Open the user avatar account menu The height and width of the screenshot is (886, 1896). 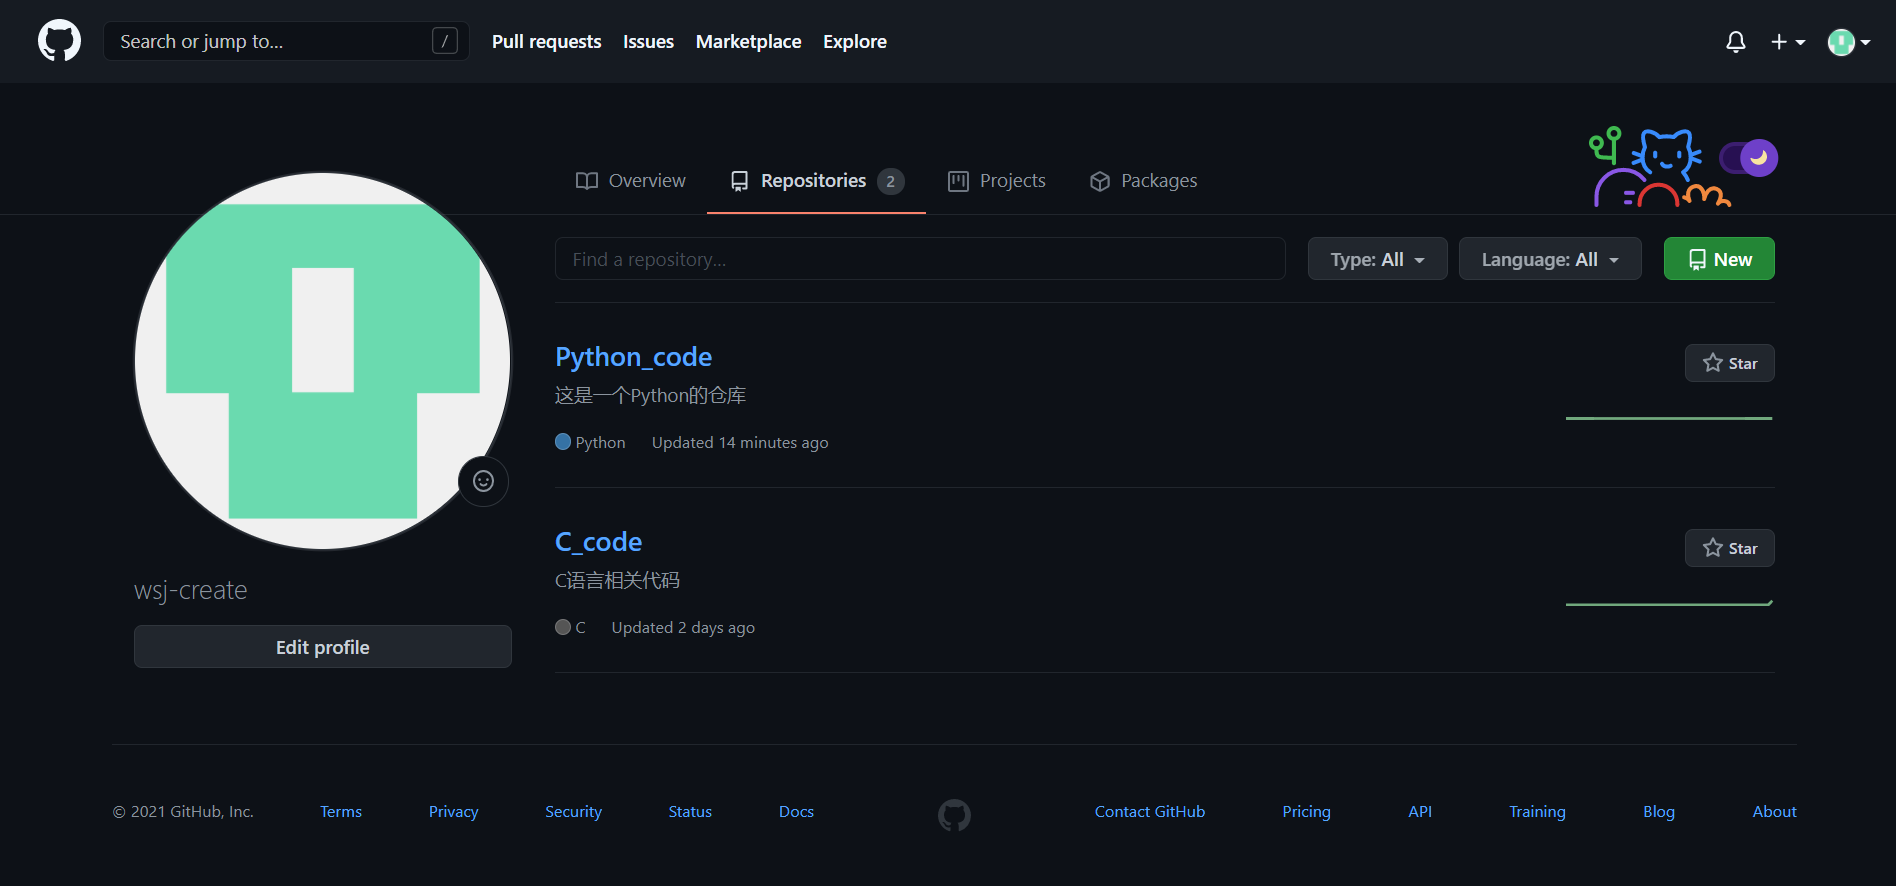pos(1849,42)
